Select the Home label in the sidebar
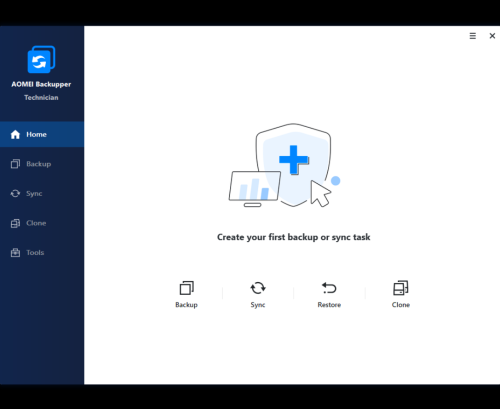Viewport: 500px width, 409px height. [36, 134]
